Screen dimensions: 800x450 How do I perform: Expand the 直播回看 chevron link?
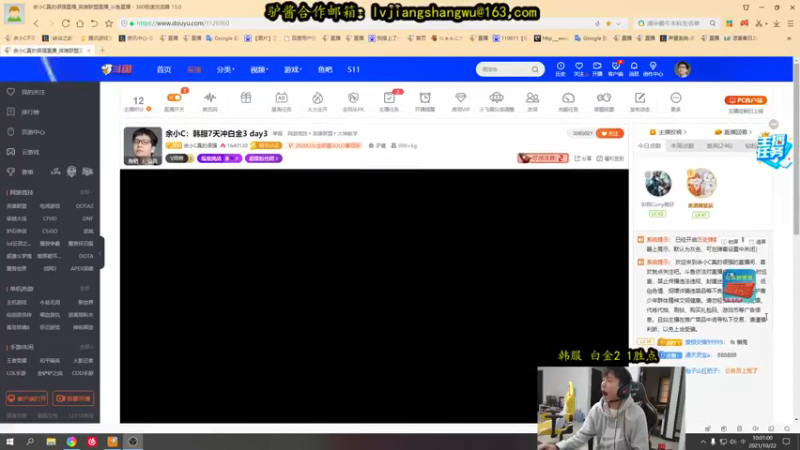(733, 132)
